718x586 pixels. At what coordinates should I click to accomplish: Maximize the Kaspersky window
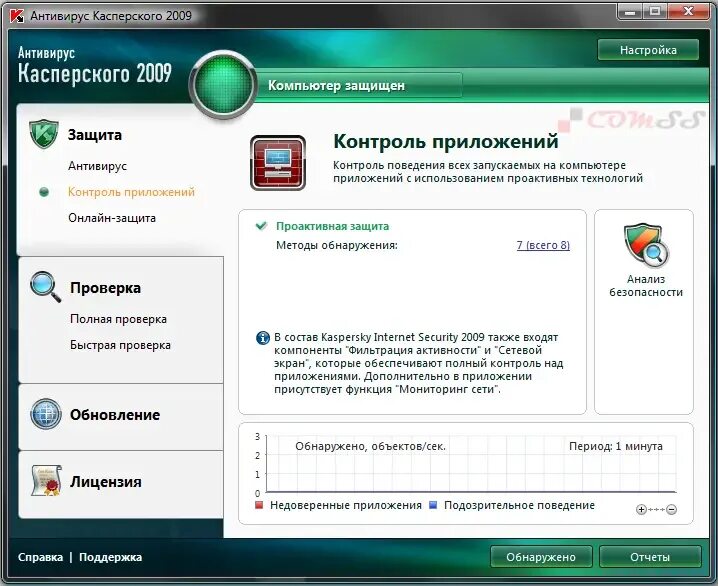(x=655, y=11)
